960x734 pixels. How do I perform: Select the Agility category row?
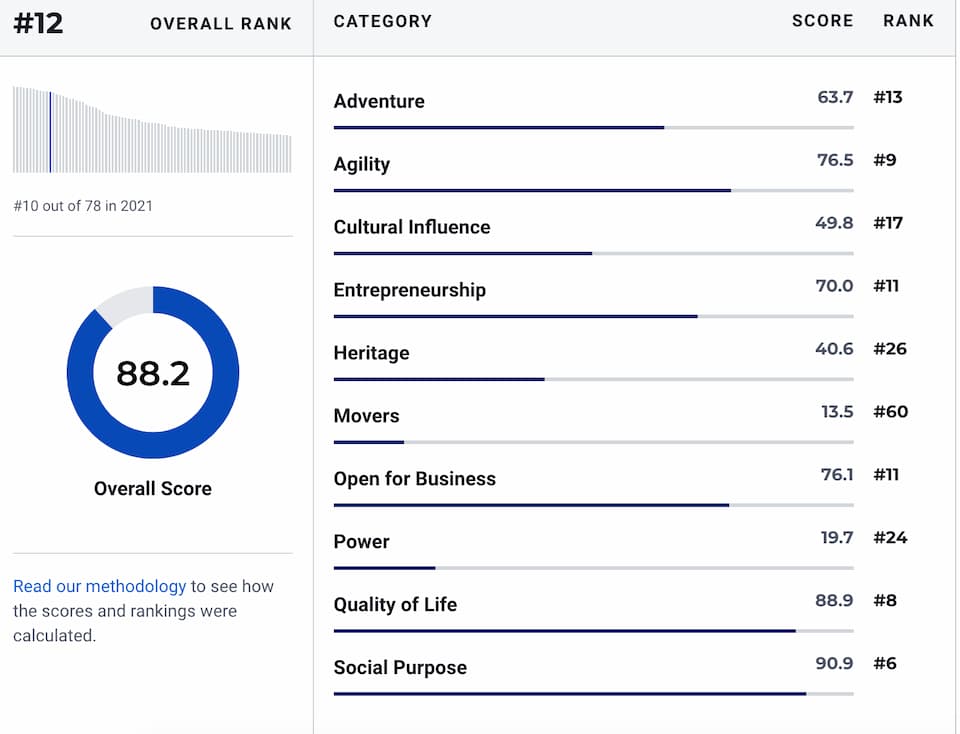point(362,164)
